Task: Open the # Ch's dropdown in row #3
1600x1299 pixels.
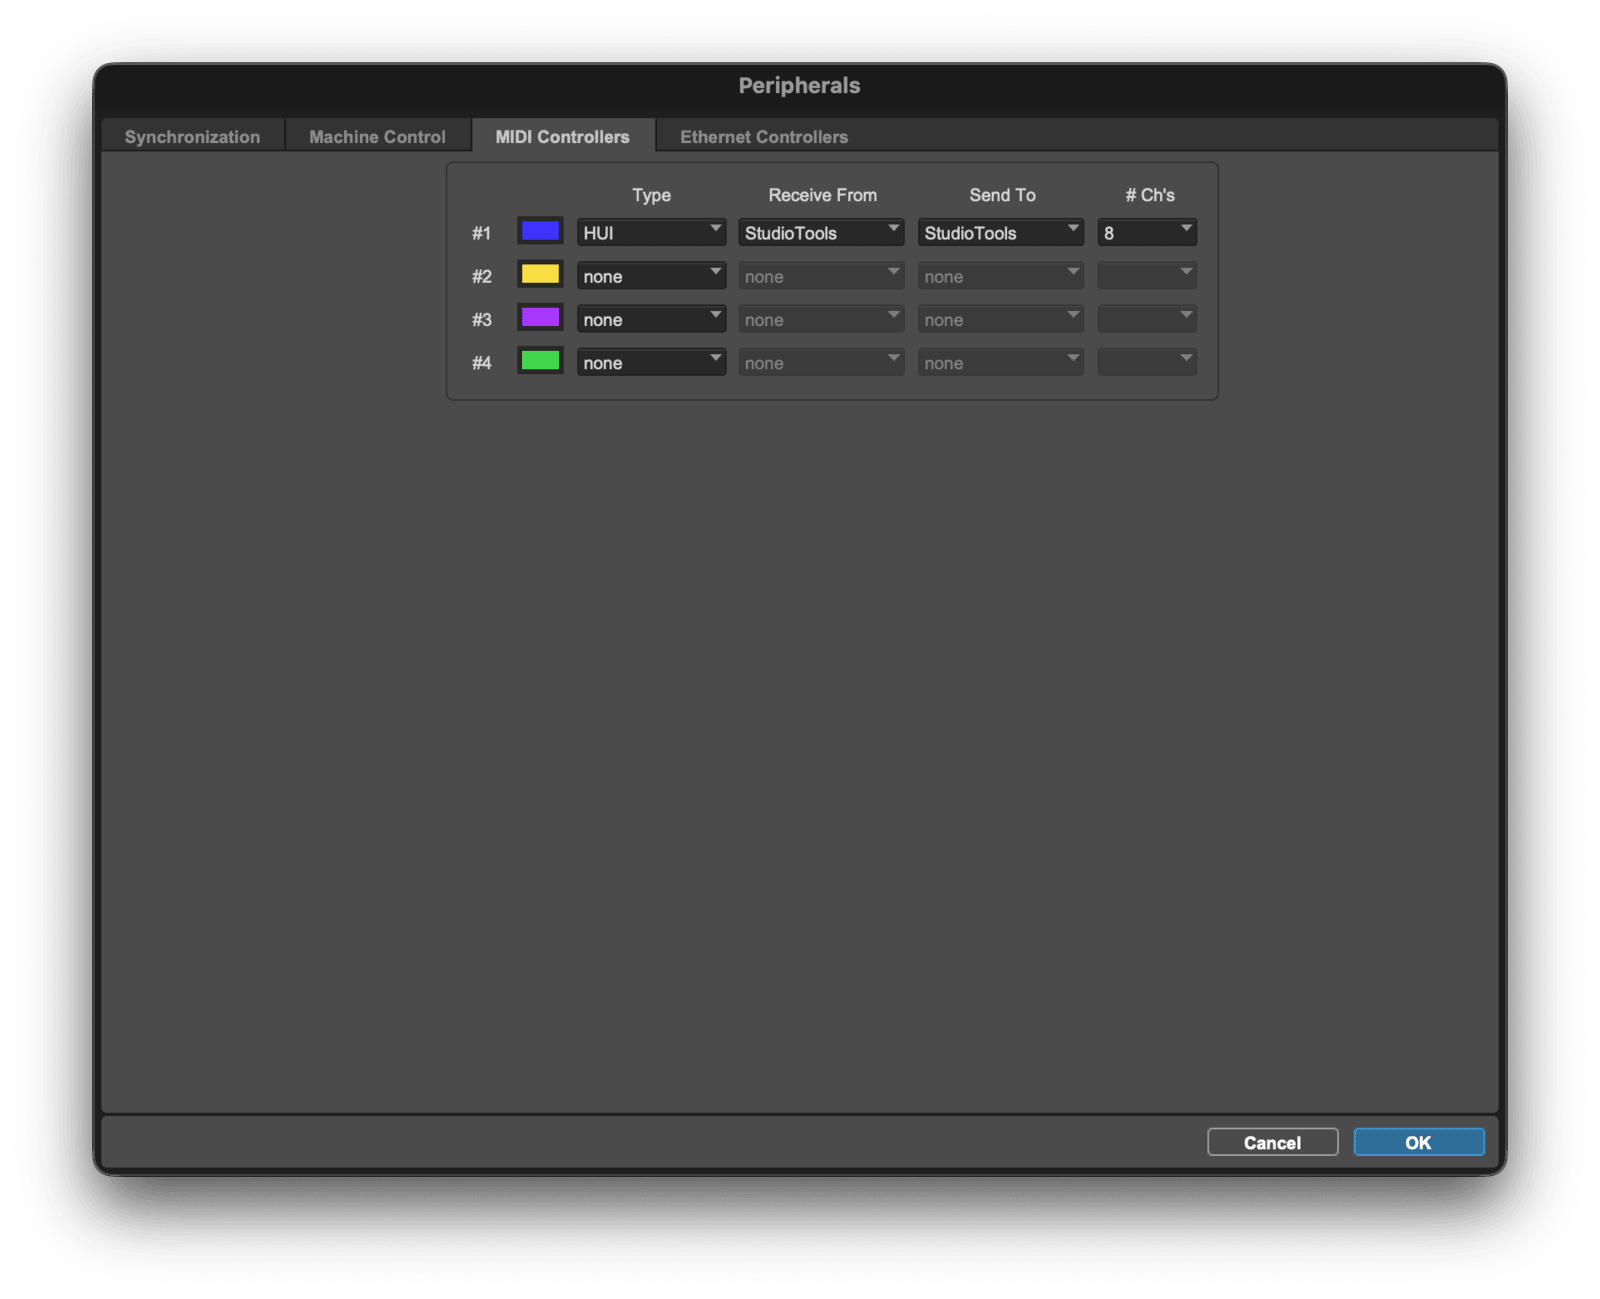Action: (x=1147, y=319)
